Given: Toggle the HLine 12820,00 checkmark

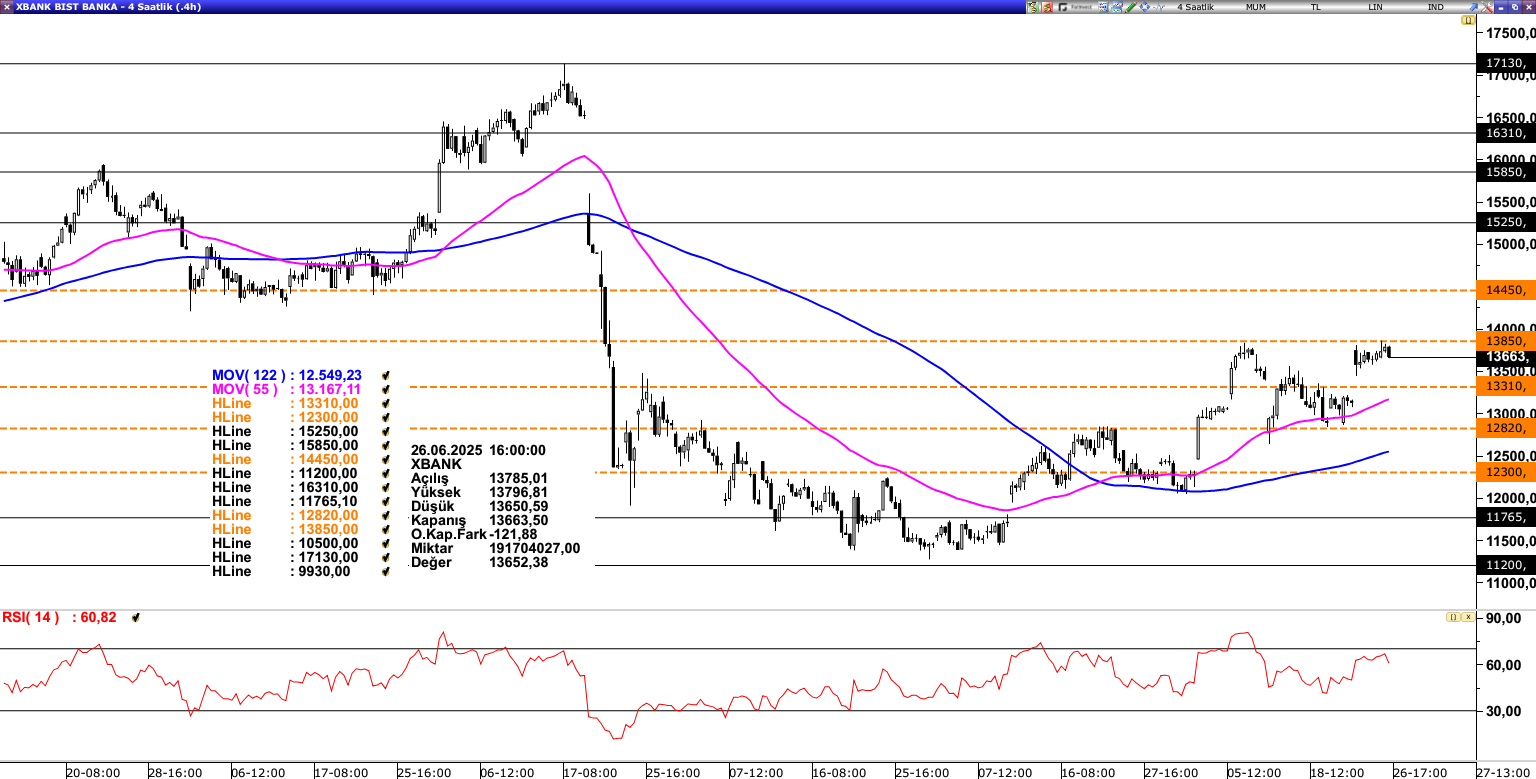Looking at the screenshot, I should [x=386, y=515].
